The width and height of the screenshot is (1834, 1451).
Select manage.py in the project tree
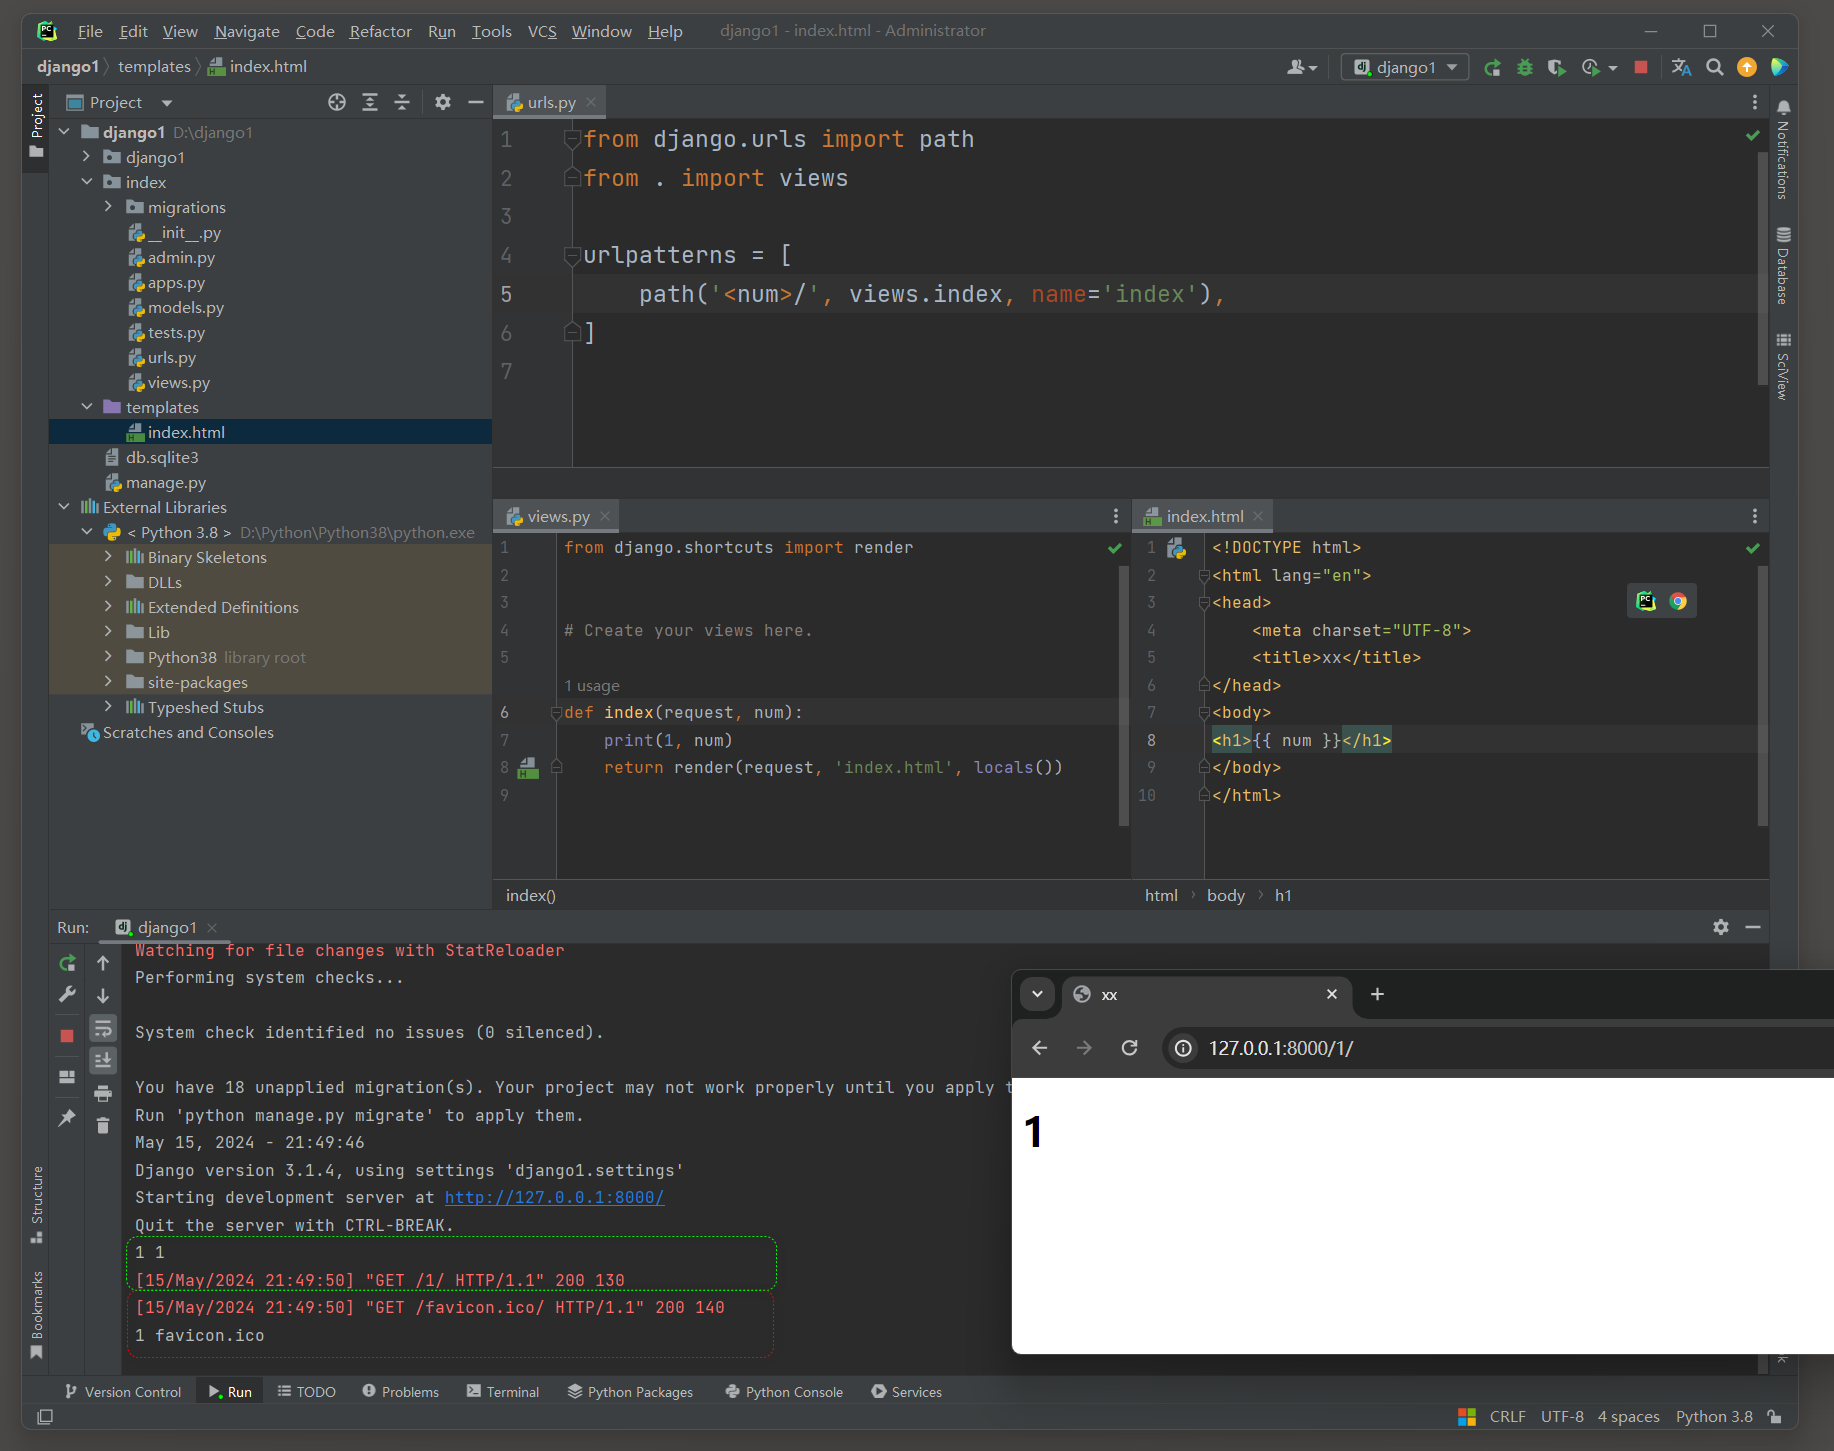(166, 482)
